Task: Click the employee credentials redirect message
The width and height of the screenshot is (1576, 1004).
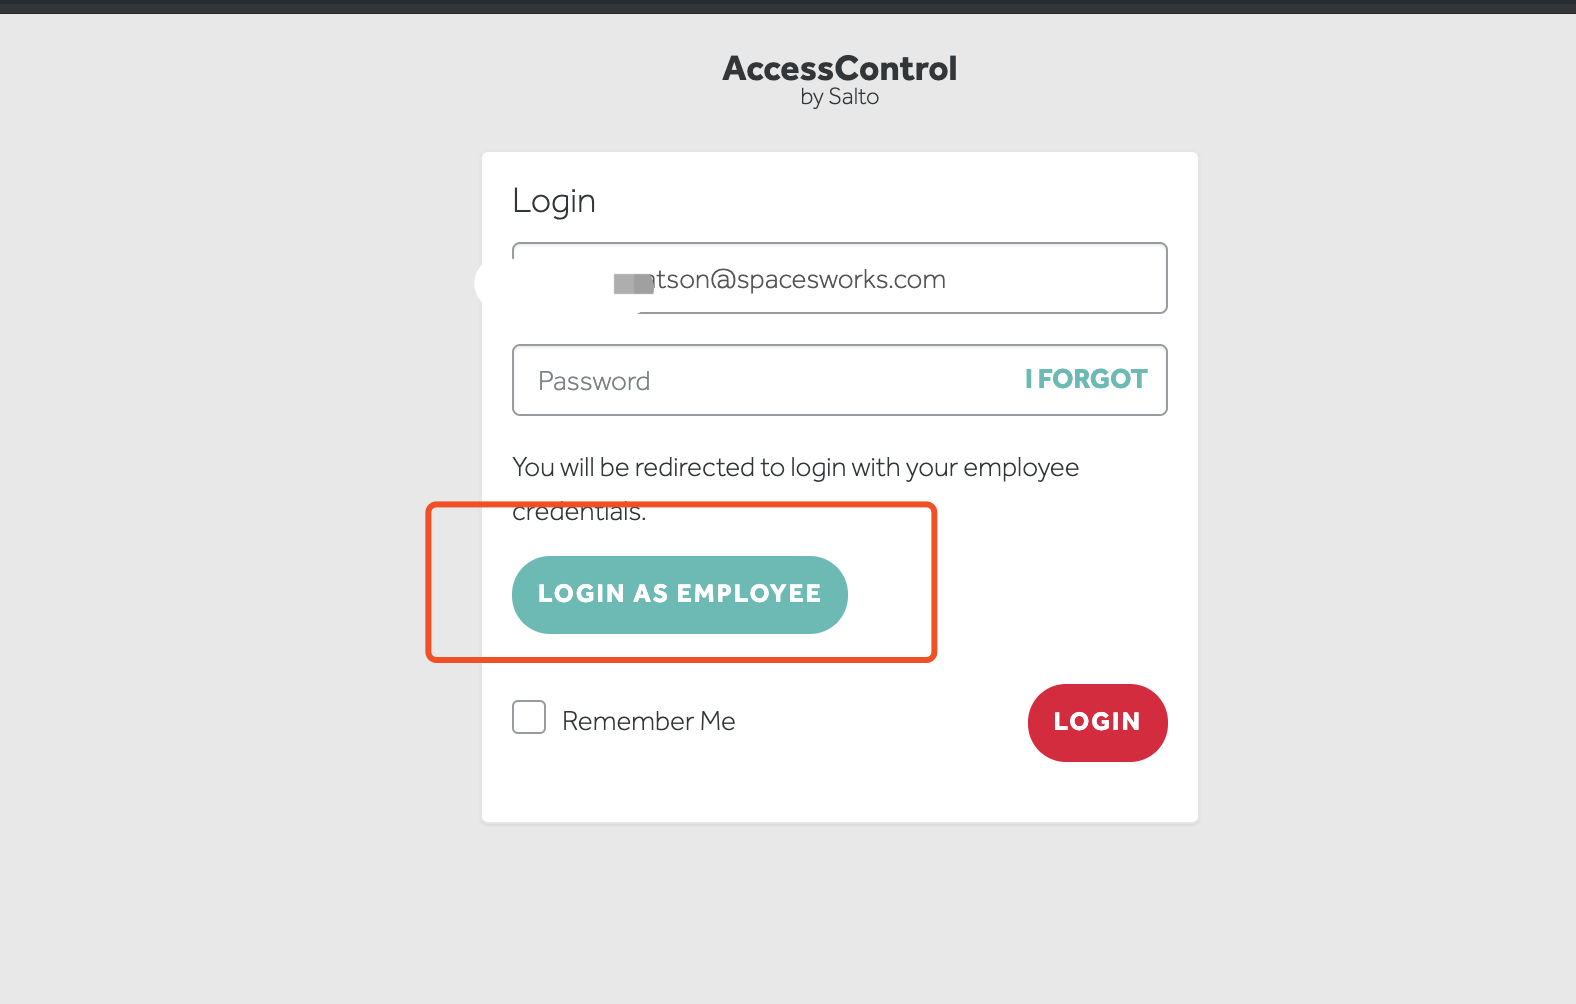Action: [795, 468]
